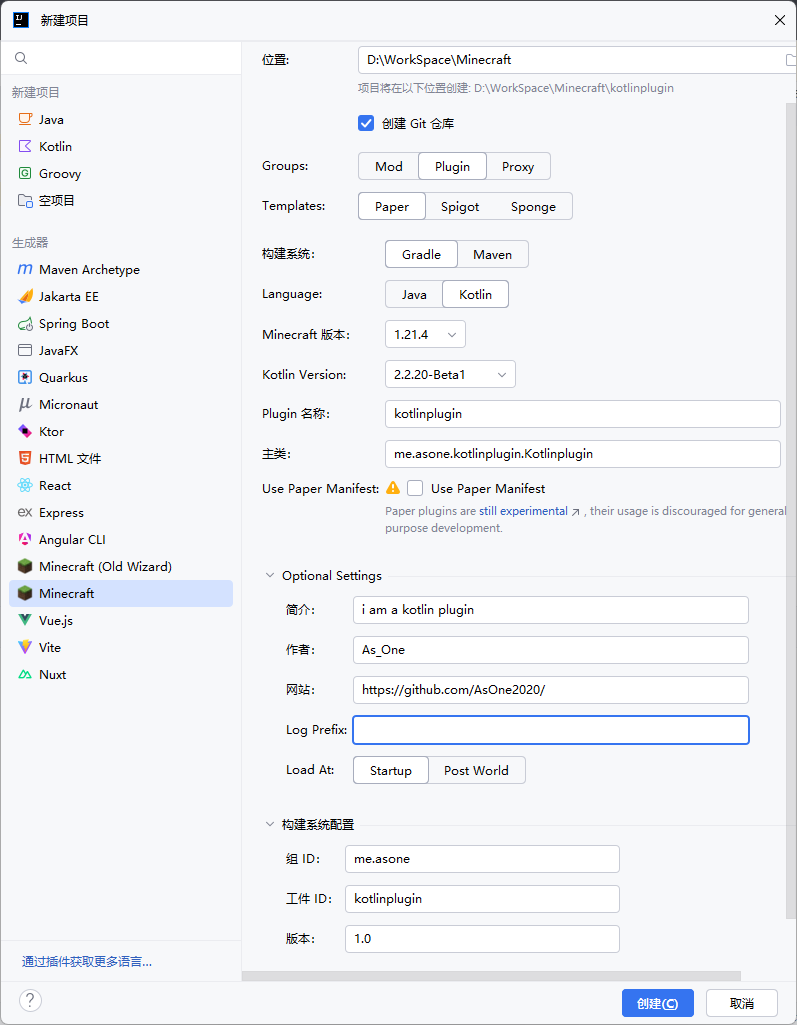
Task: Select the Groovy icon in sidebar
Action: (25, 173)
